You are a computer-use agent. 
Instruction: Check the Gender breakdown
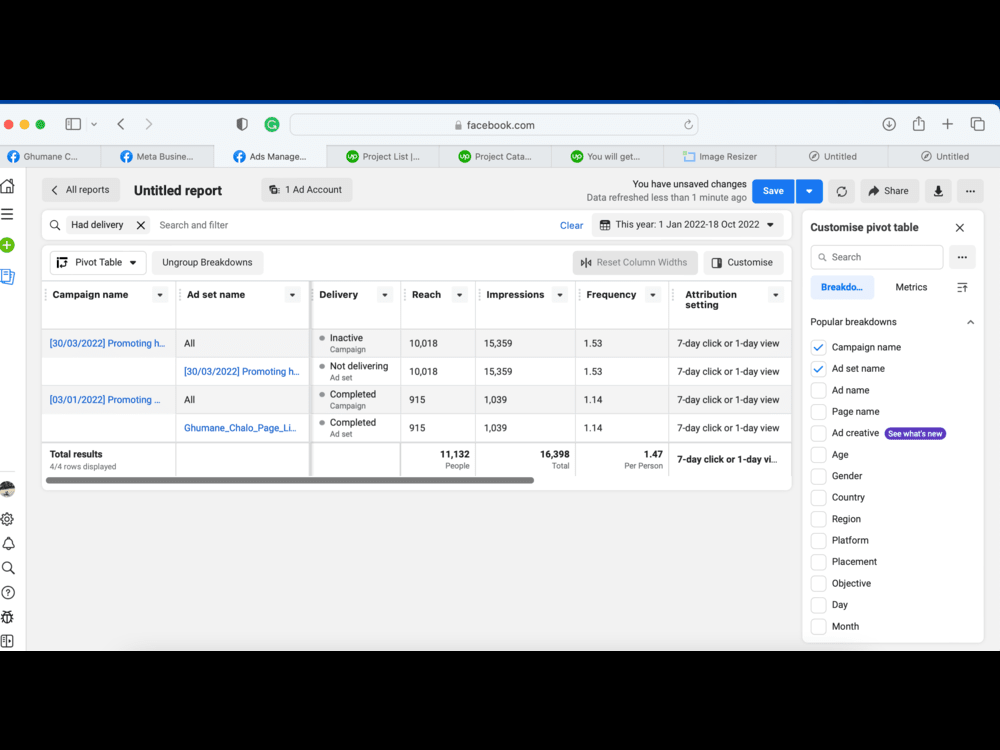tap(818, 476)
